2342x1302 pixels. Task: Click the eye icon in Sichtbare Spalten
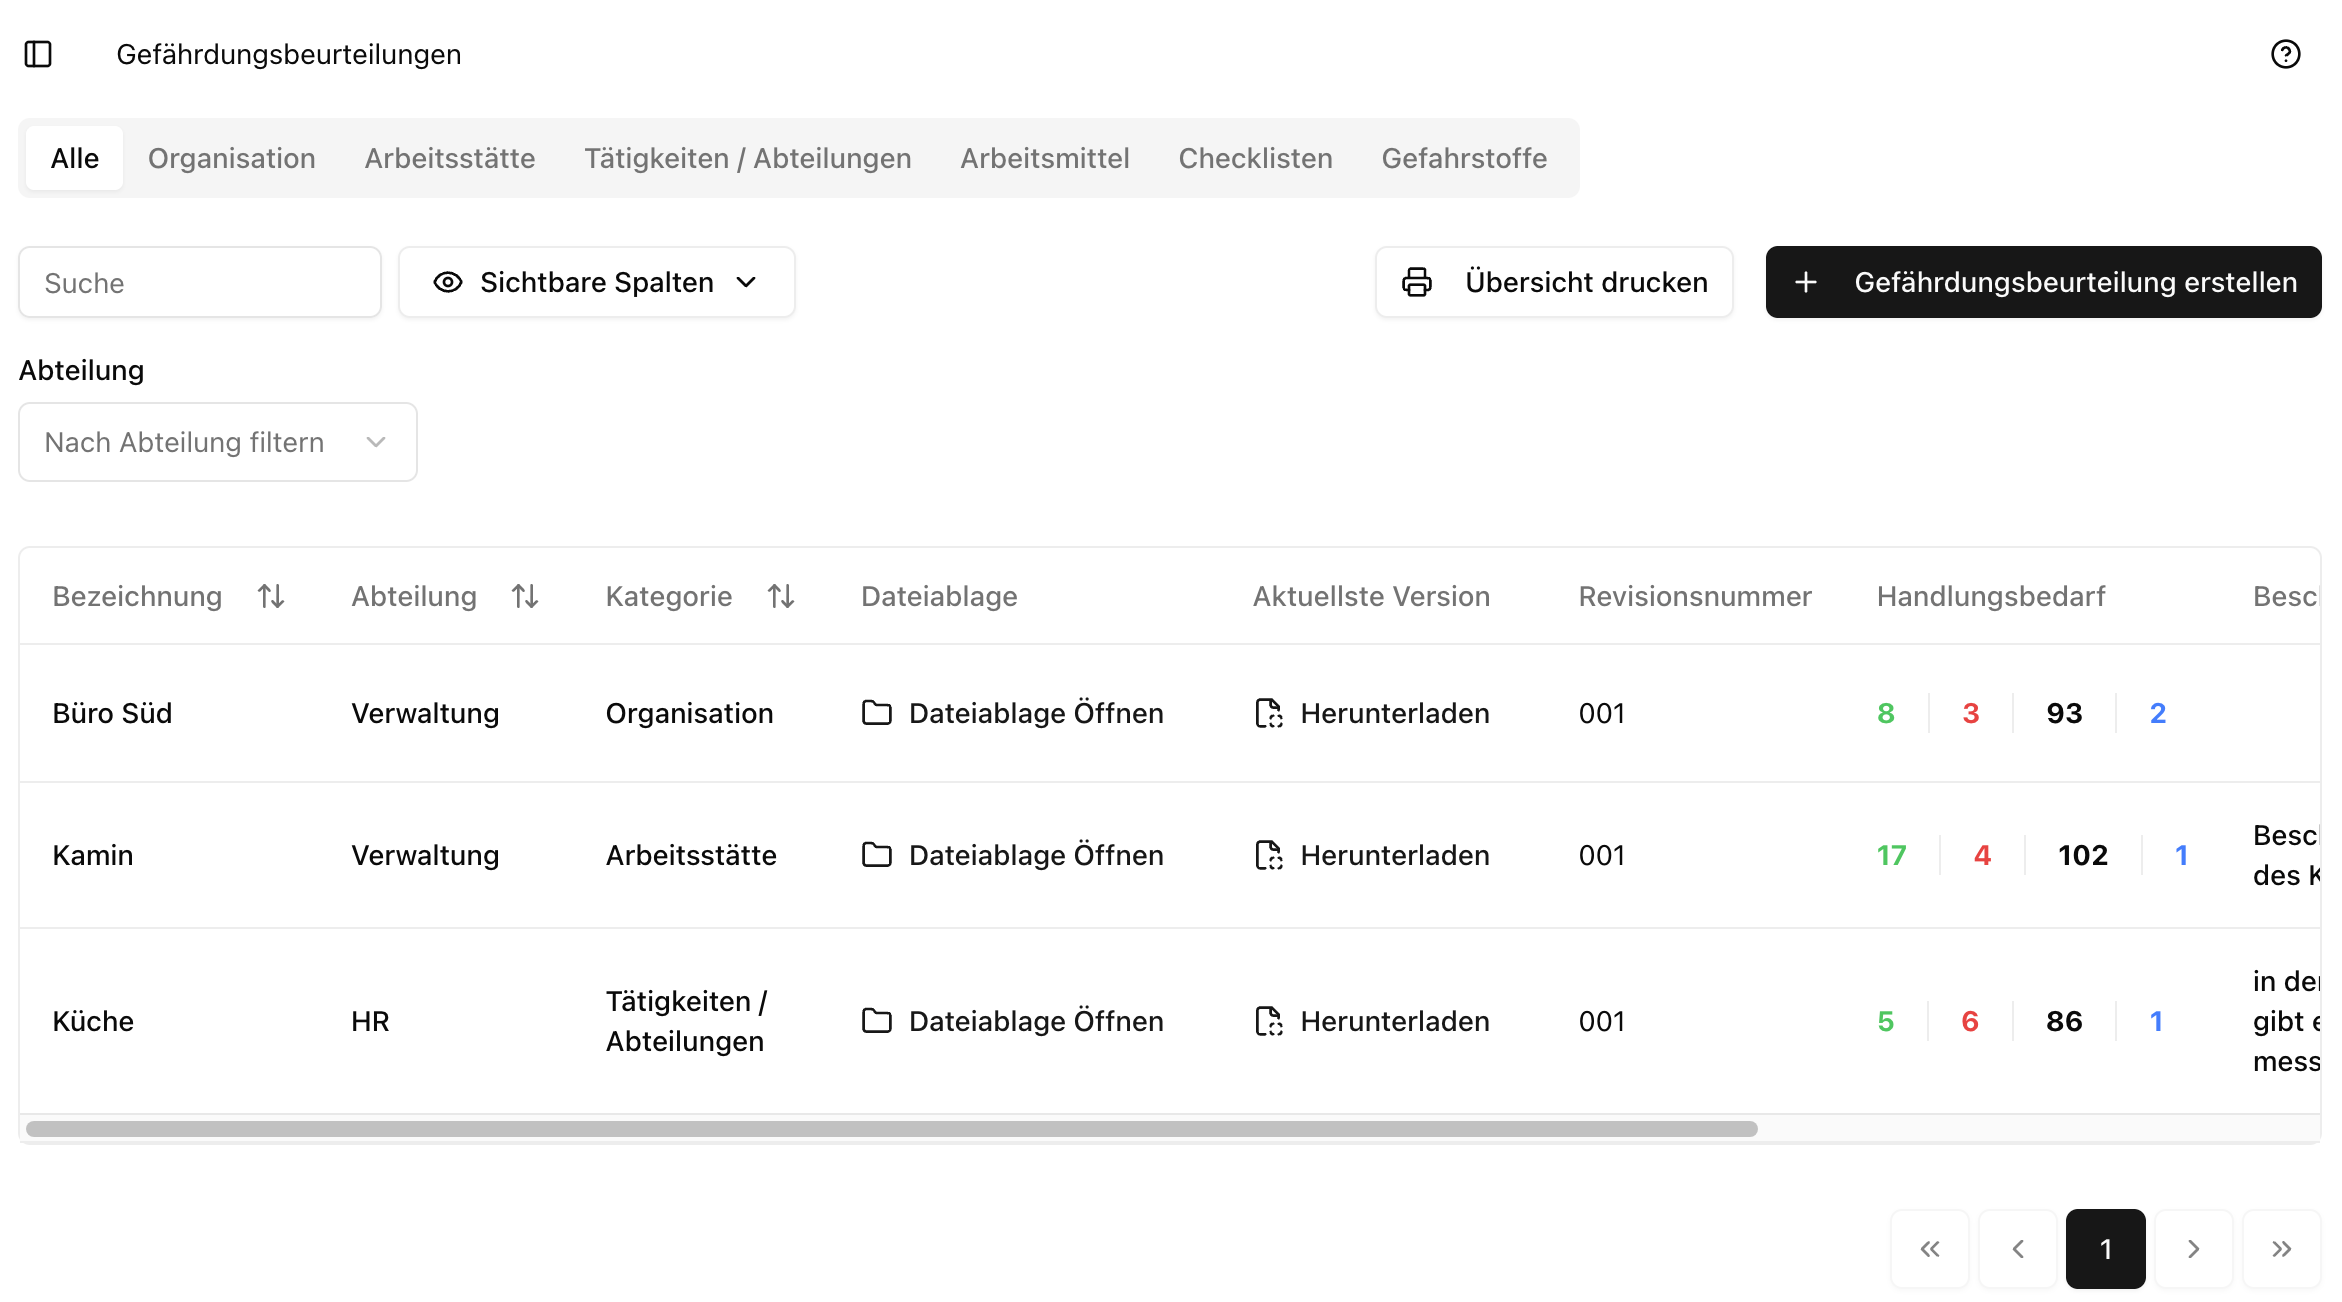pyautogui.click(x=446, y=282)
